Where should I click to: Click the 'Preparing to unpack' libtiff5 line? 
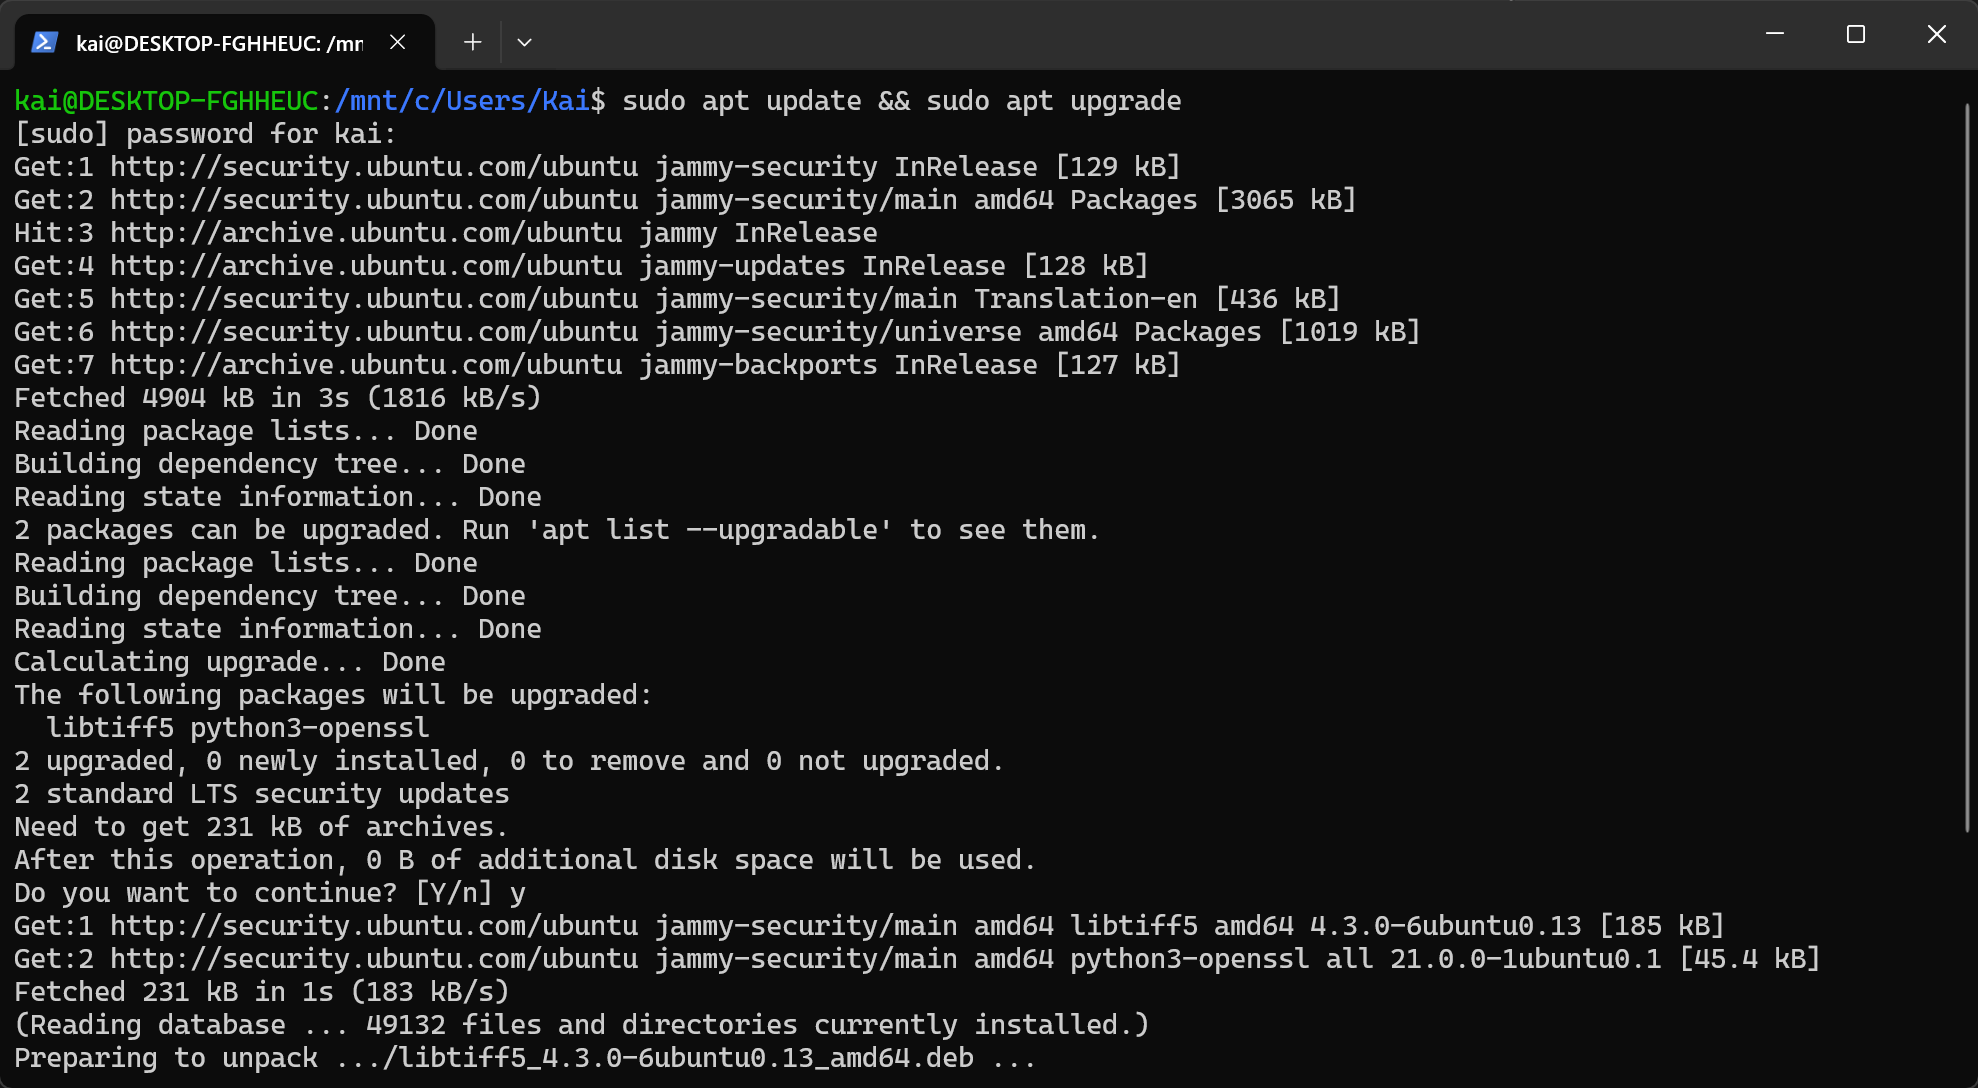[524, 1058]
